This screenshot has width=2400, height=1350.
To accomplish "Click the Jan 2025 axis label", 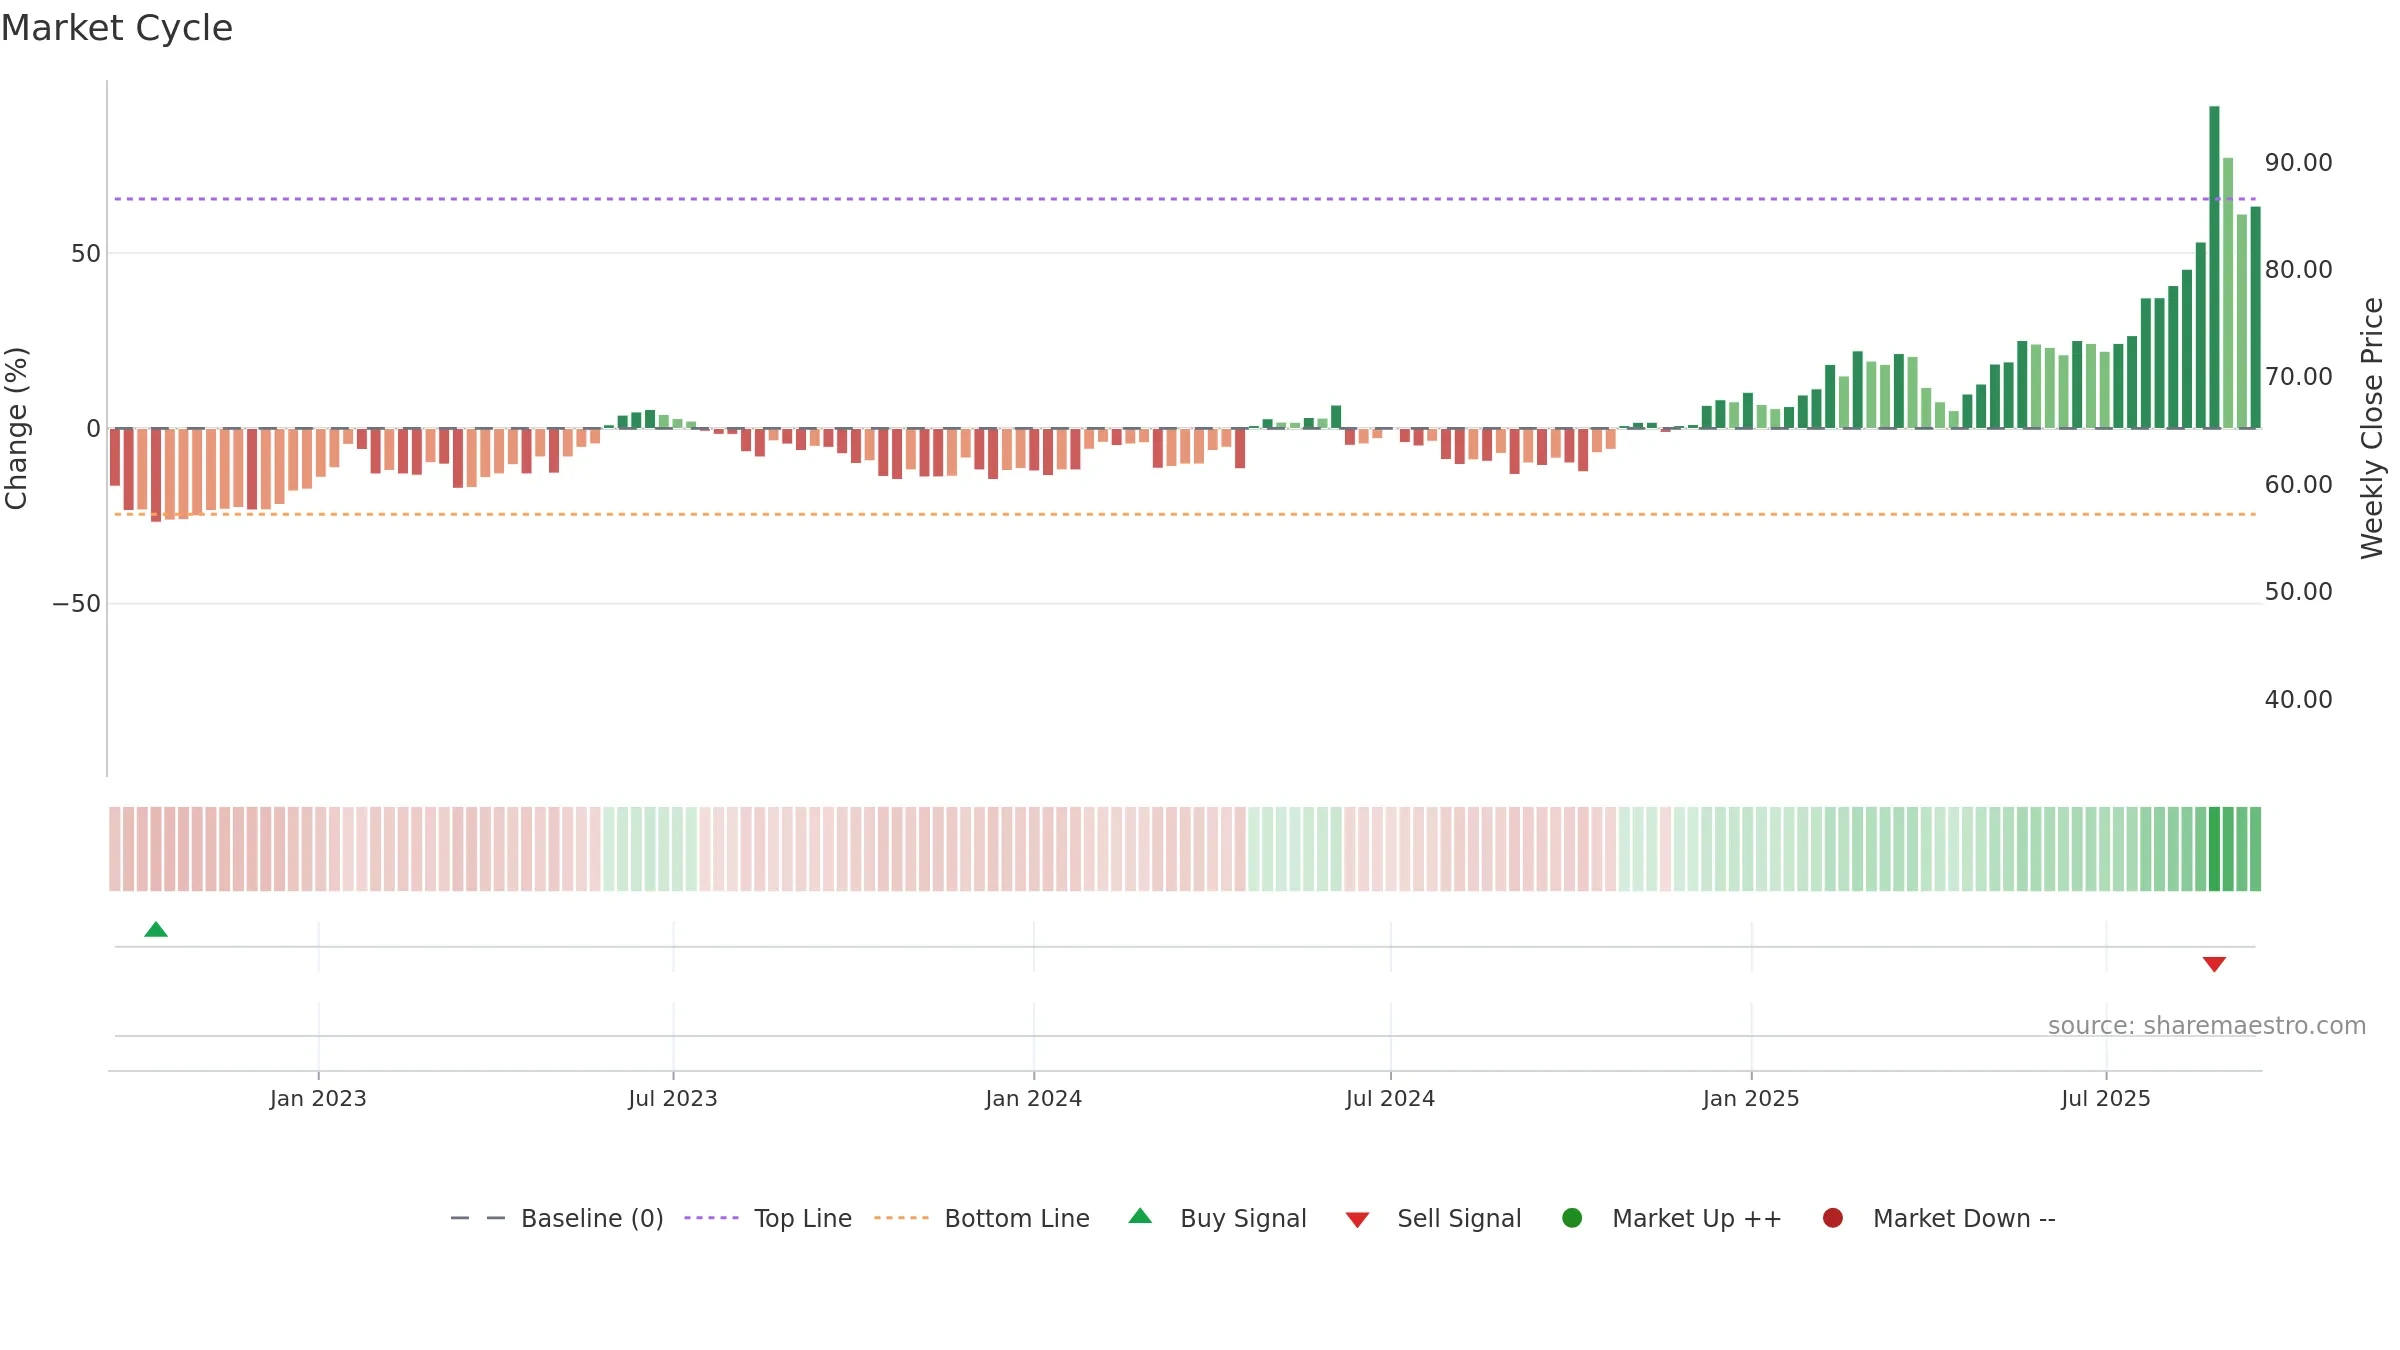I will pos(1751,1099).
